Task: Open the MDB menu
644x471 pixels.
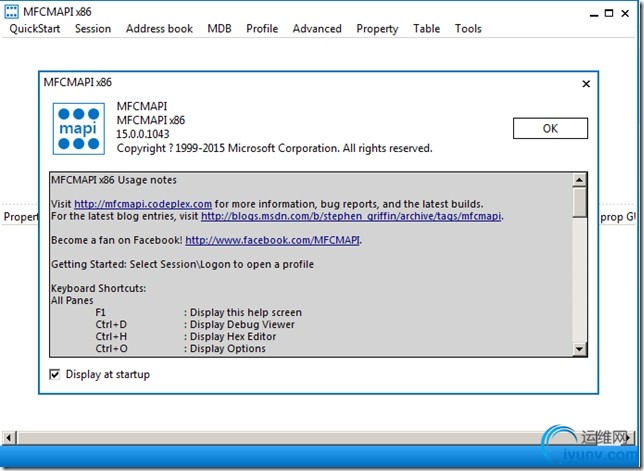Action: 219,29
